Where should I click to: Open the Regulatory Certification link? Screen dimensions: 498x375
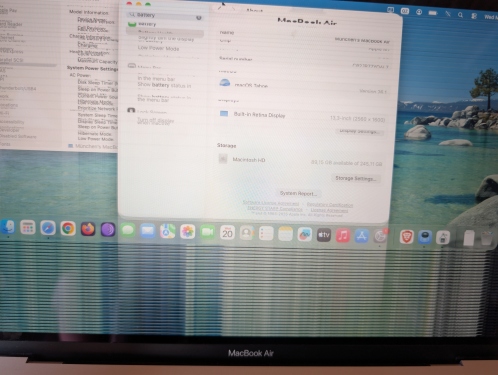pyautogui.click(x=330, y=205)
